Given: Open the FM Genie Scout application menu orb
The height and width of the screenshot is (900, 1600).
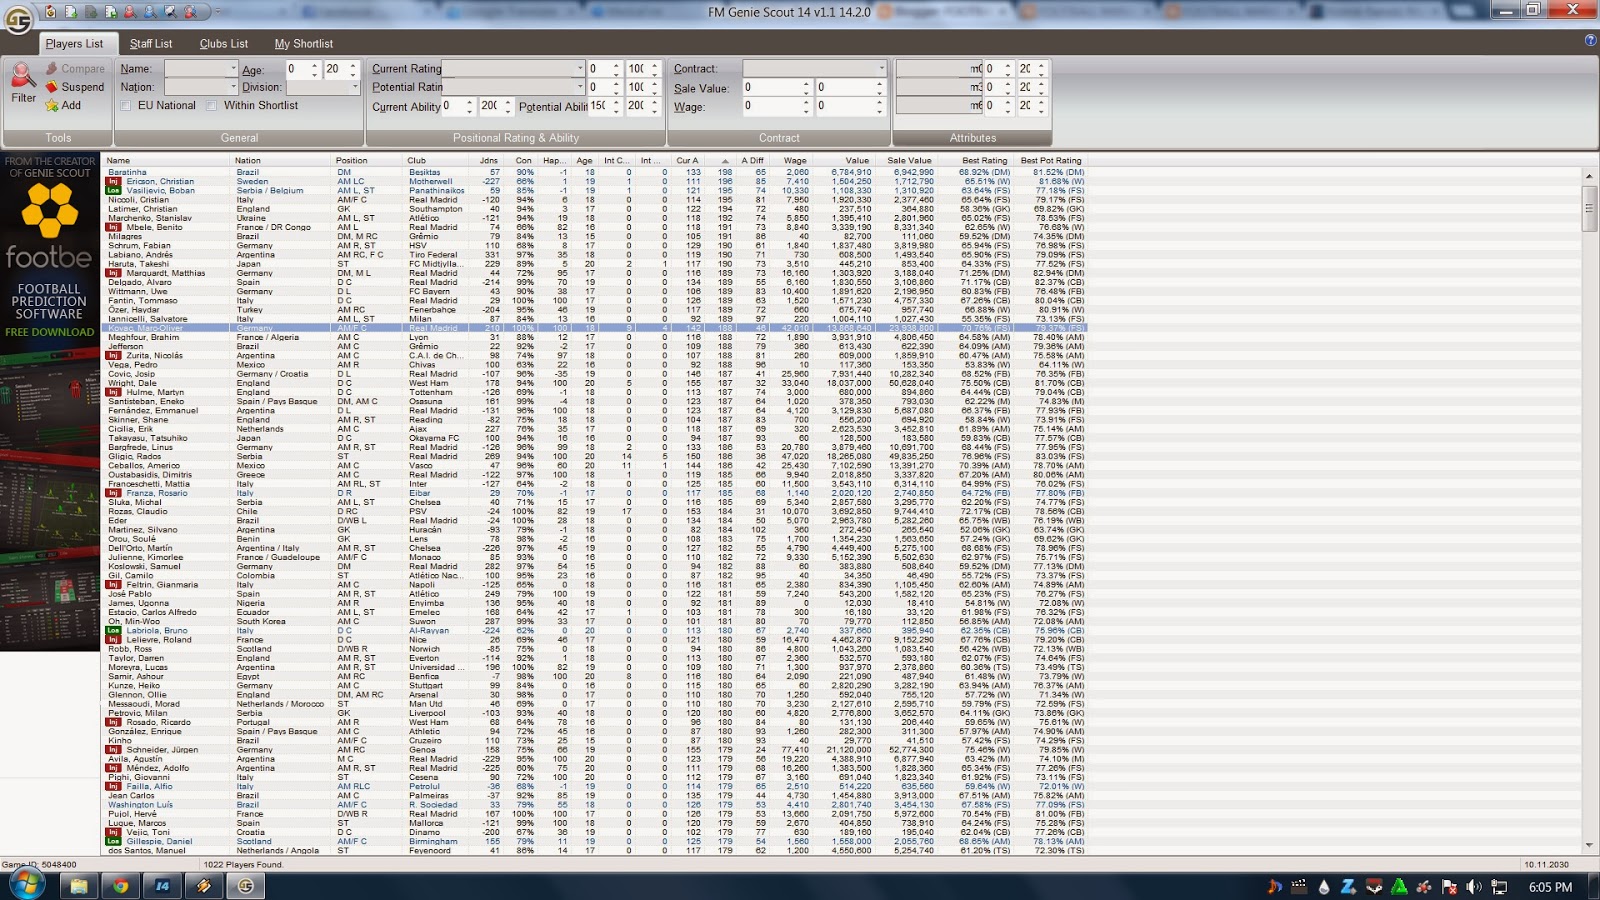Looking at the screenshot, I should 18,18.
